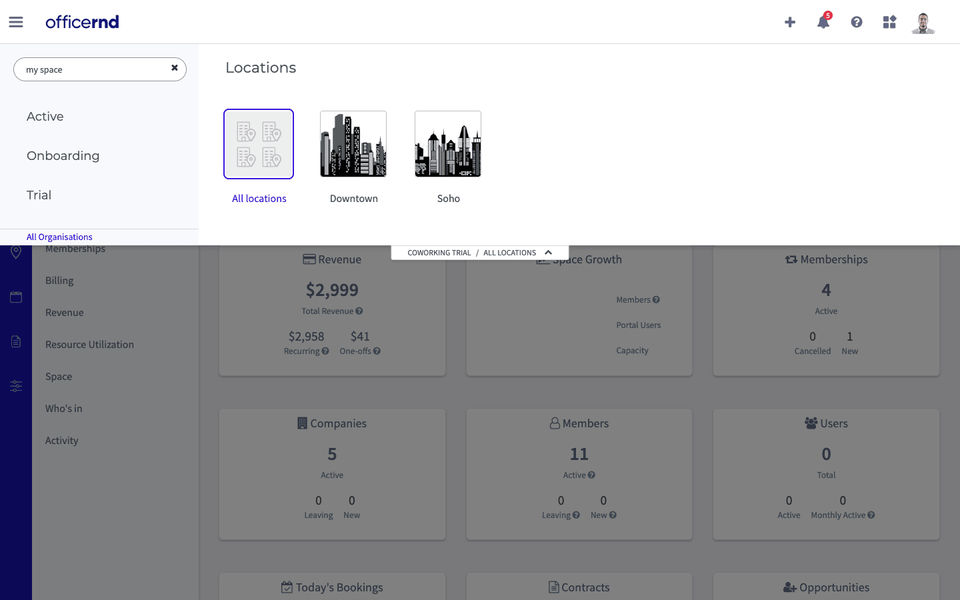This screenshot has height=600, width=960.
Task: Open the user profile avatar
Action: (923, 23)
